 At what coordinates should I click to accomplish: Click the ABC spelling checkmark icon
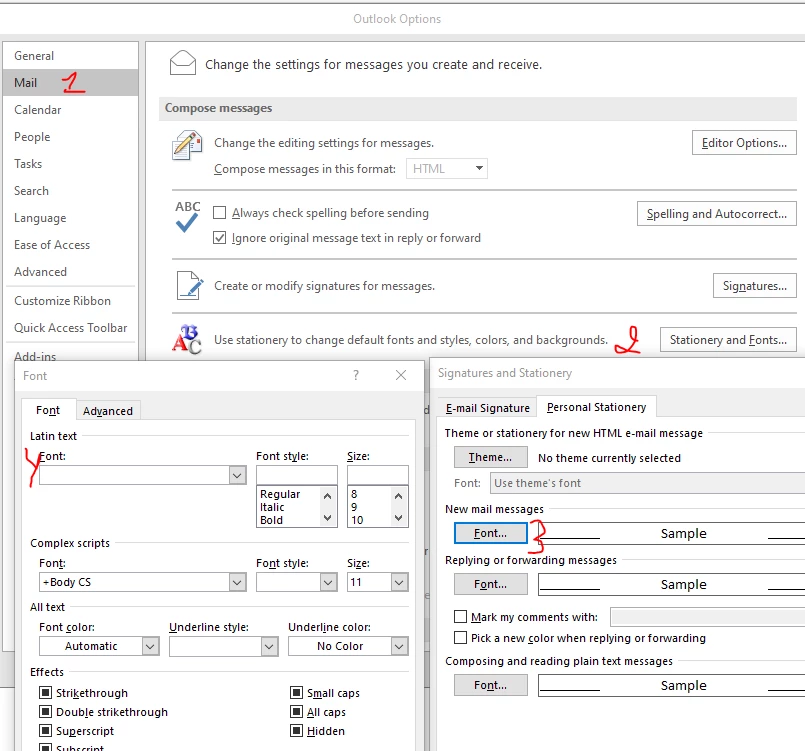point(187,217)
